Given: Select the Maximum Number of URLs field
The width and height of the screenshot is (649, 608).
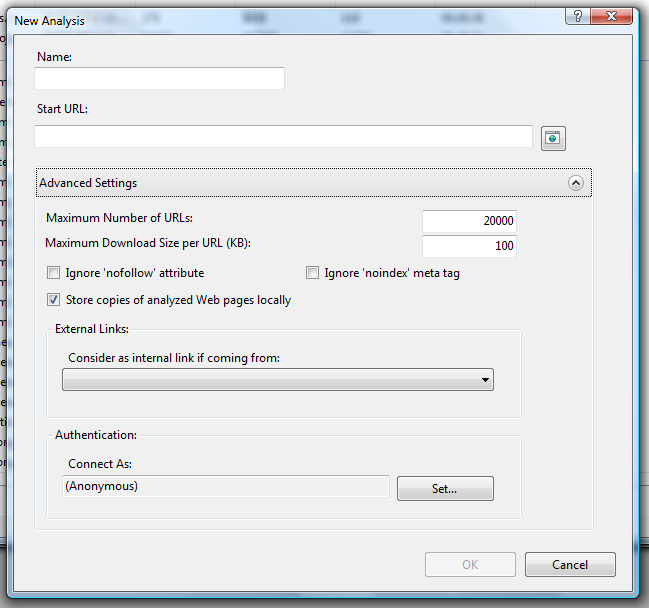Looking at the screenshot, I should [469, 221].
